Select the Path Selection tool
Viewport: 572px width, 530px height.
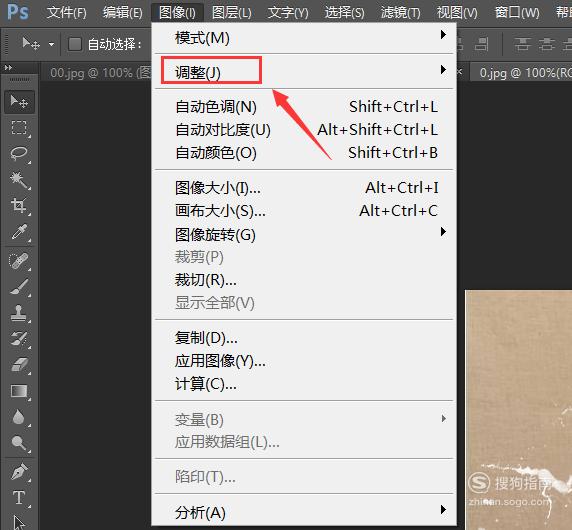coord(19,522)
